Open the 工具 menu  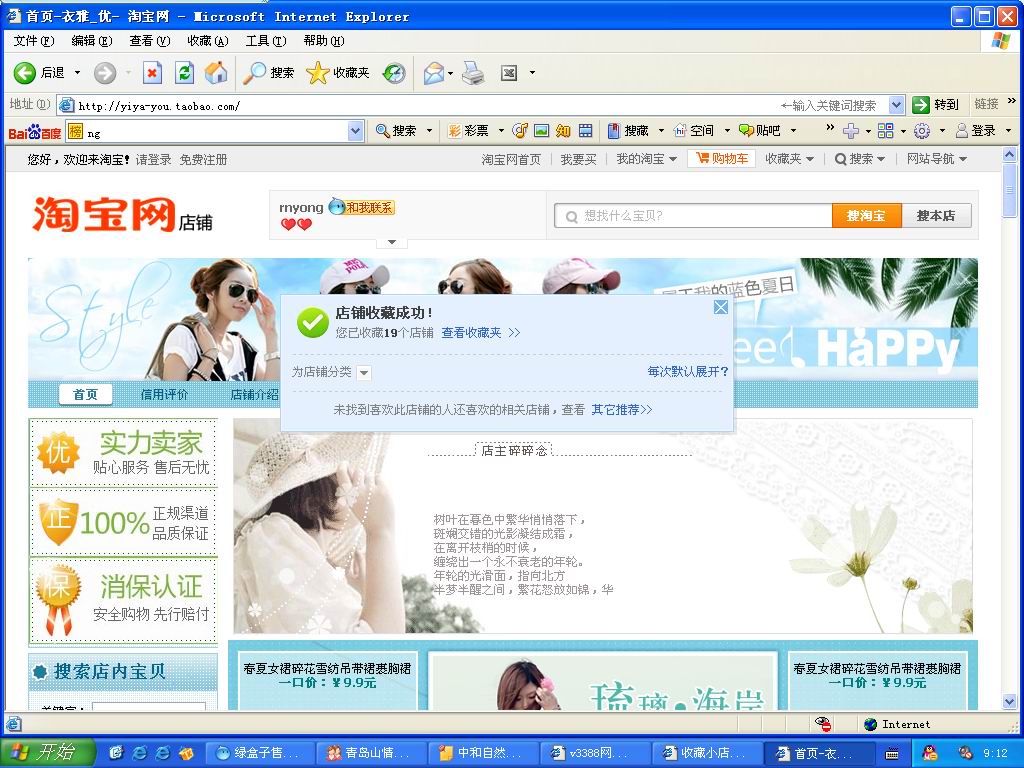[x=266, y=40]
